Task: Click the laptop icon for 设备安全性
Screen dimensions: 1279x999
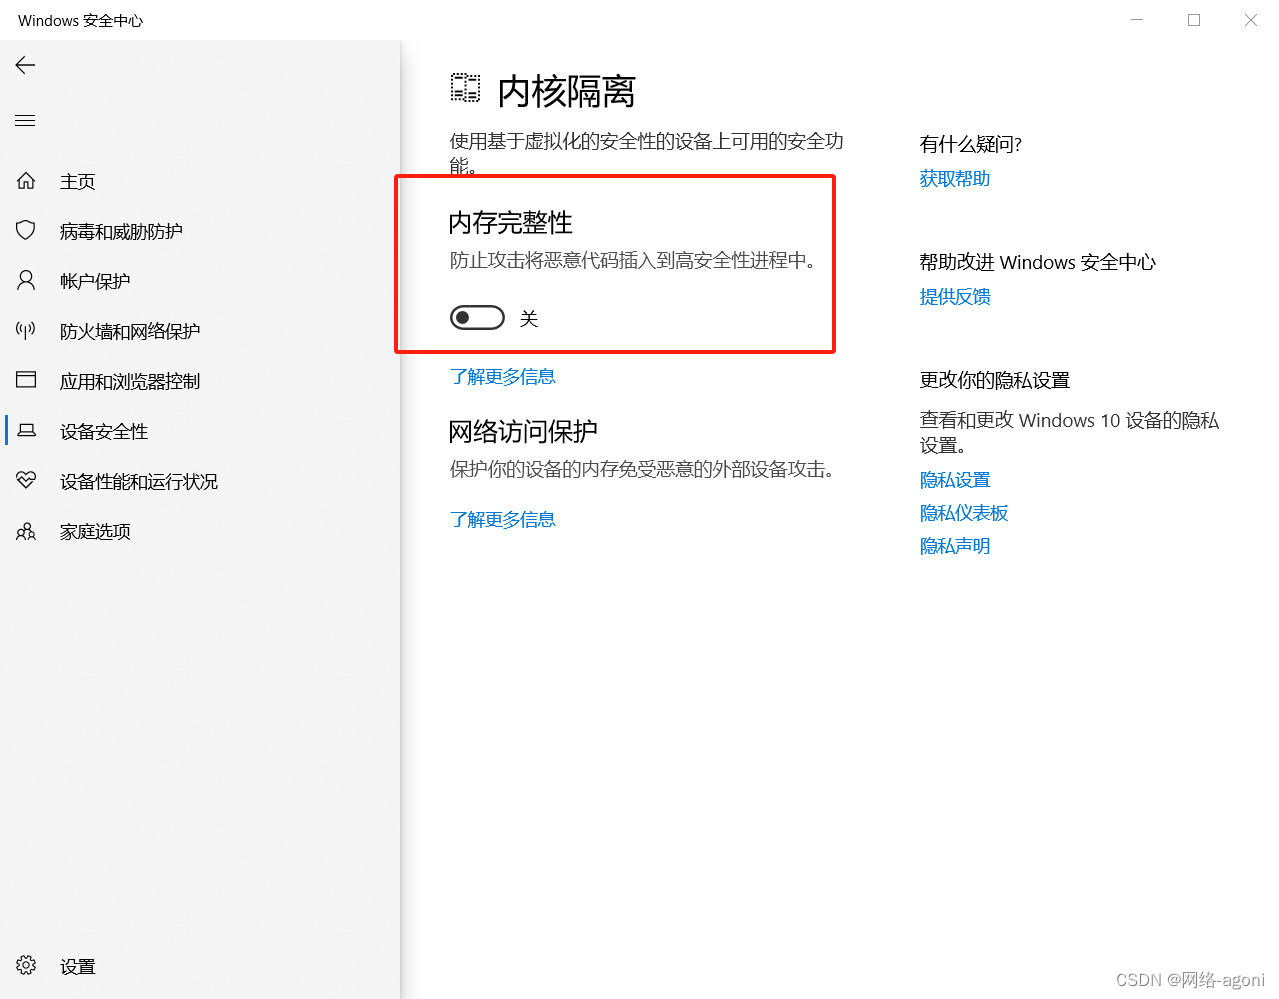Action: 27,431
